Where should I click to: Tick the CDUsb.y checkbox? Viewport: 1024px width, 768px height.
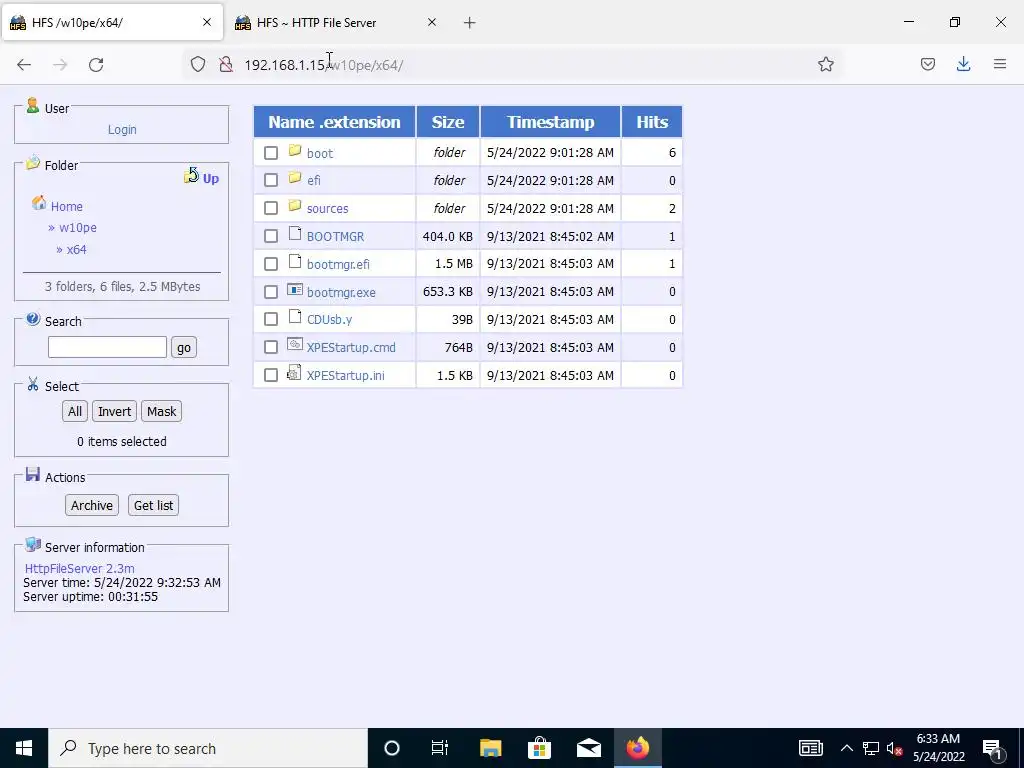(x=271, y=319)
